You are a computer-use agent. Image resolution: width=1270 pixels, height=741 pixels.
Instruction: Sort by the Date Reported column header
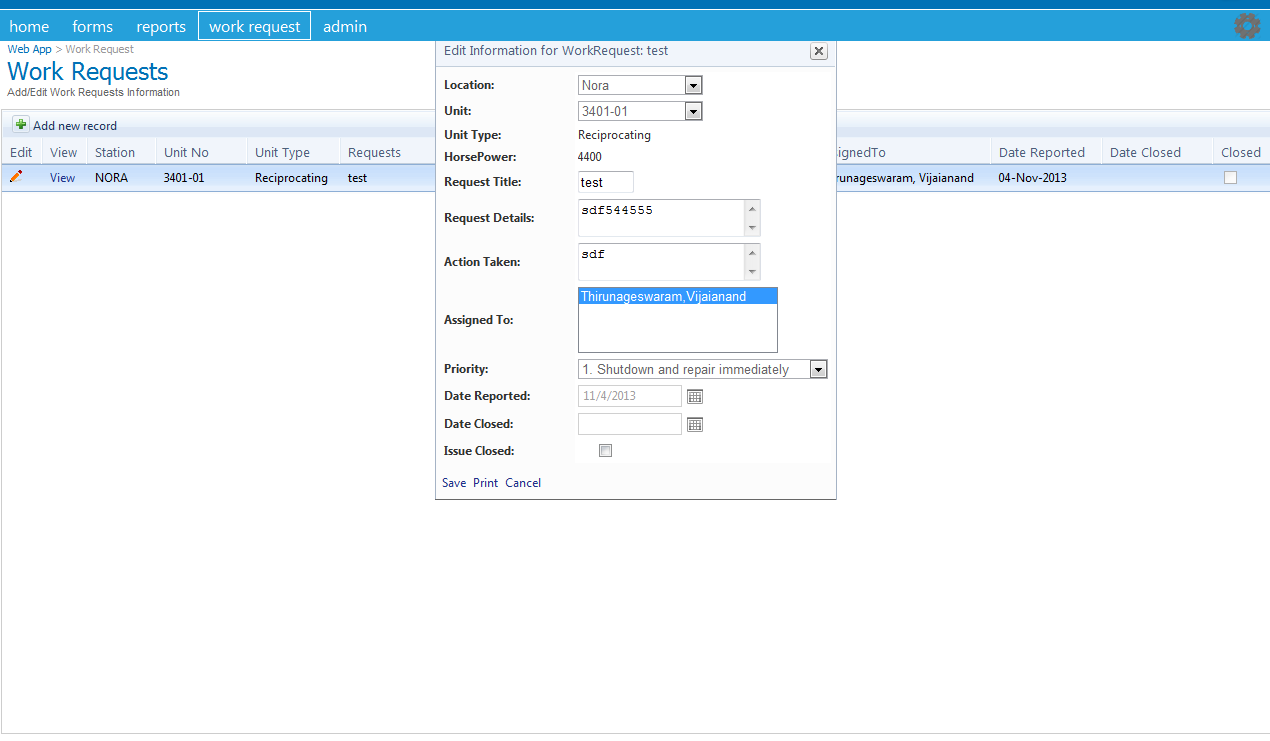pyautogui.click(x=1042, y=152)
